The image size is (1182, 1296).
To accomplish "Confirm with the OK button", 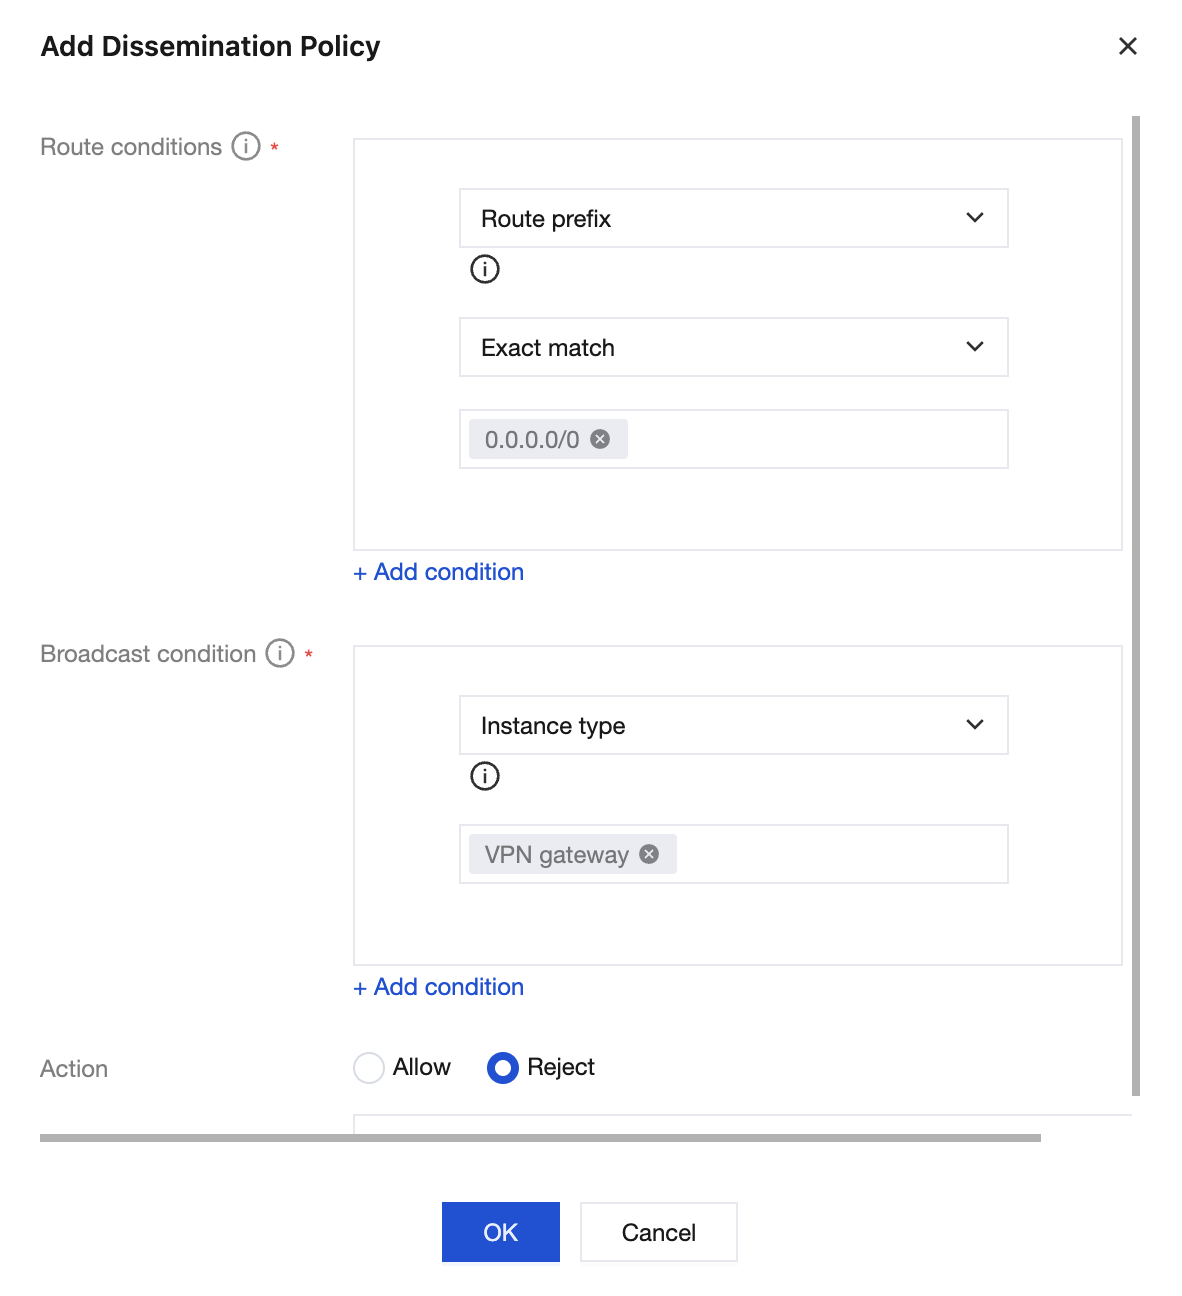I will coord(501,1232).
